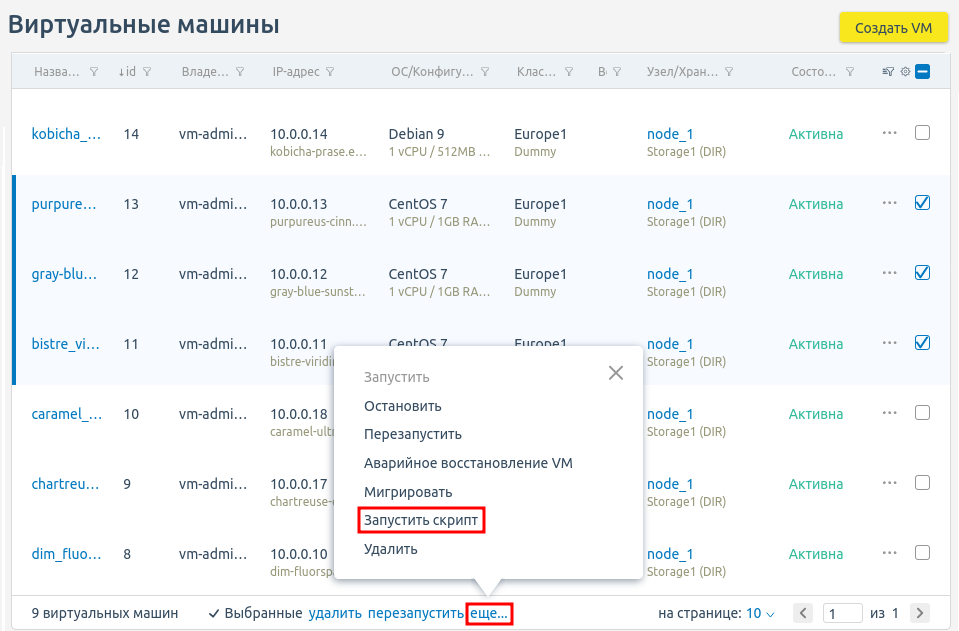Go to previous page arrow
The image size is (959, 631).
[803, 613]
